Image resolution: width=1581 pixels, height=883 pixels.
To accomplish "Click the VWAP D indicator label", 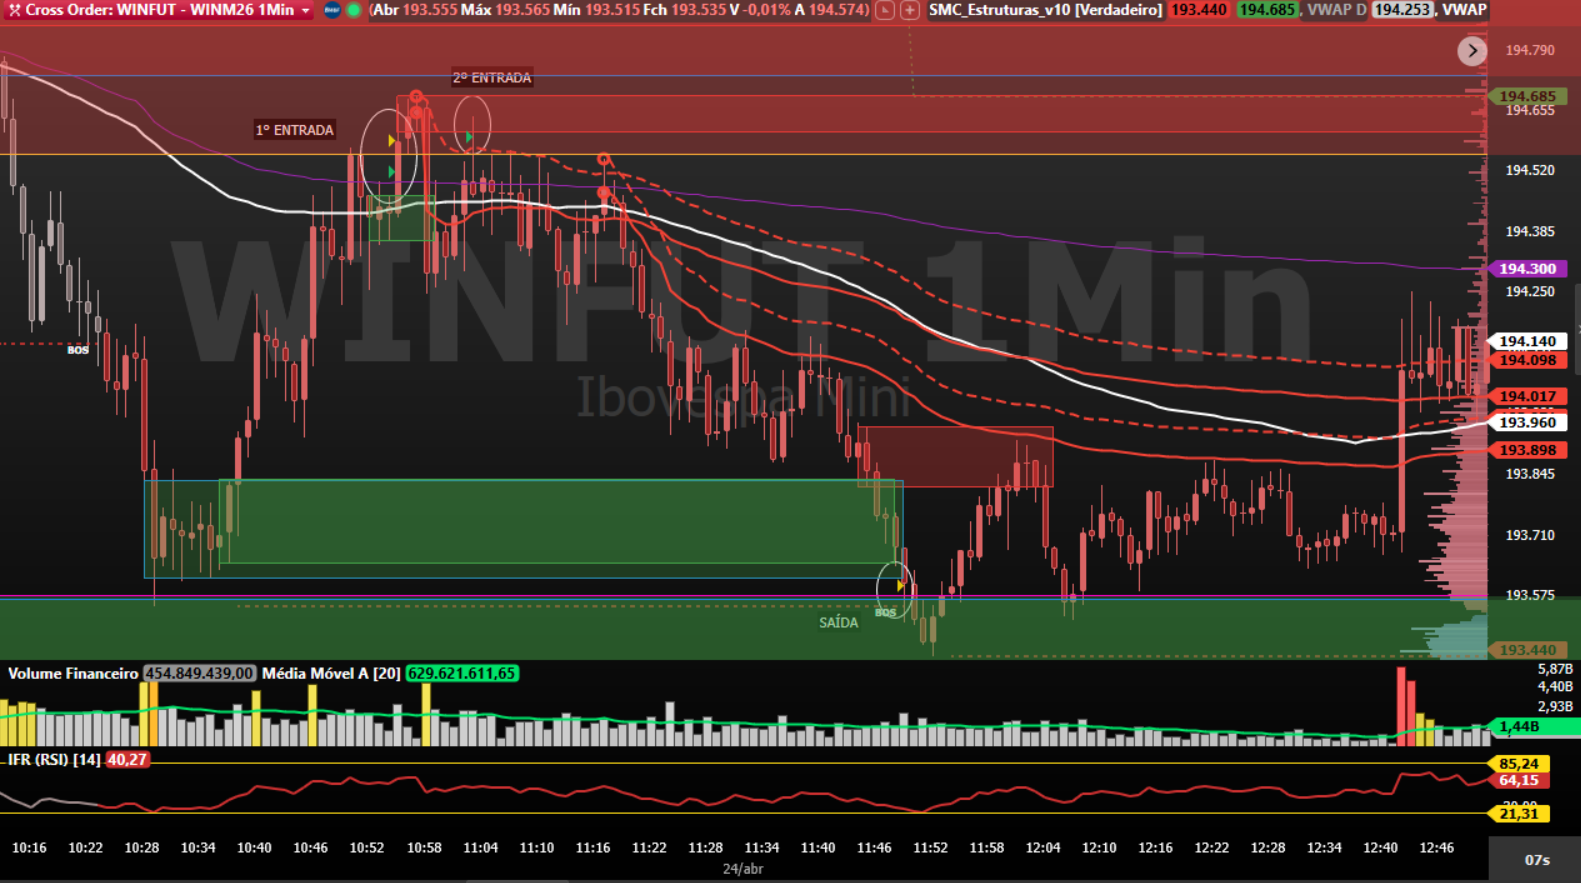I will pyautogui.click(x=1336, y=10).
